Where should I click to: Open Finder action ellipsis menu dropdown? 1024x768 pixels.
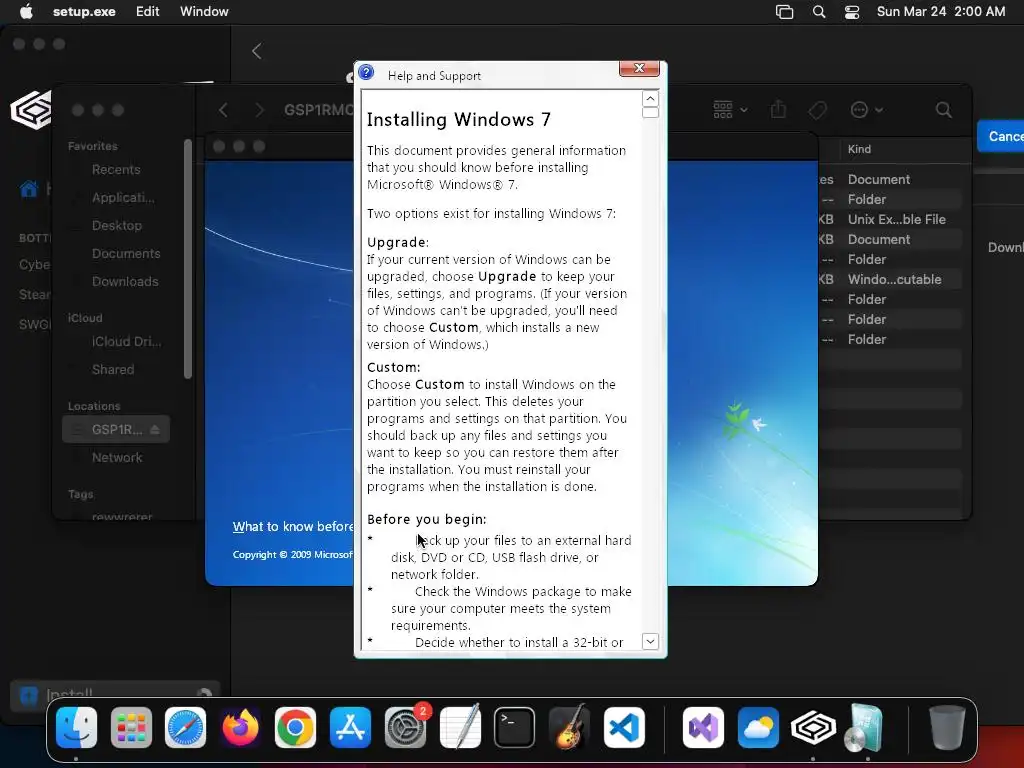coord(867,110)
